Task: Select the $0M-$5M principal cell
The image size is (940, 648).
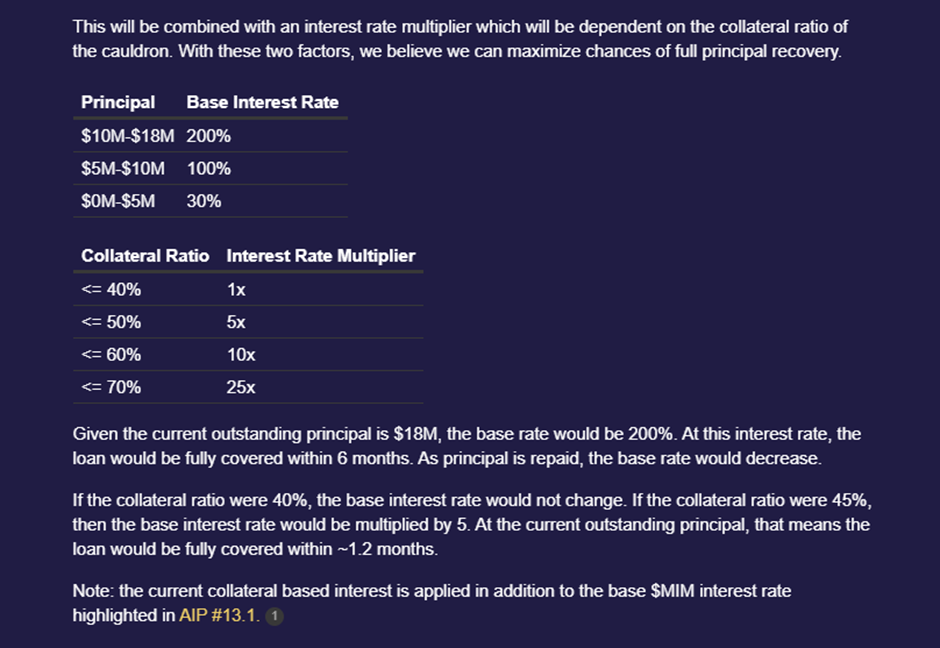Action: 118,201
